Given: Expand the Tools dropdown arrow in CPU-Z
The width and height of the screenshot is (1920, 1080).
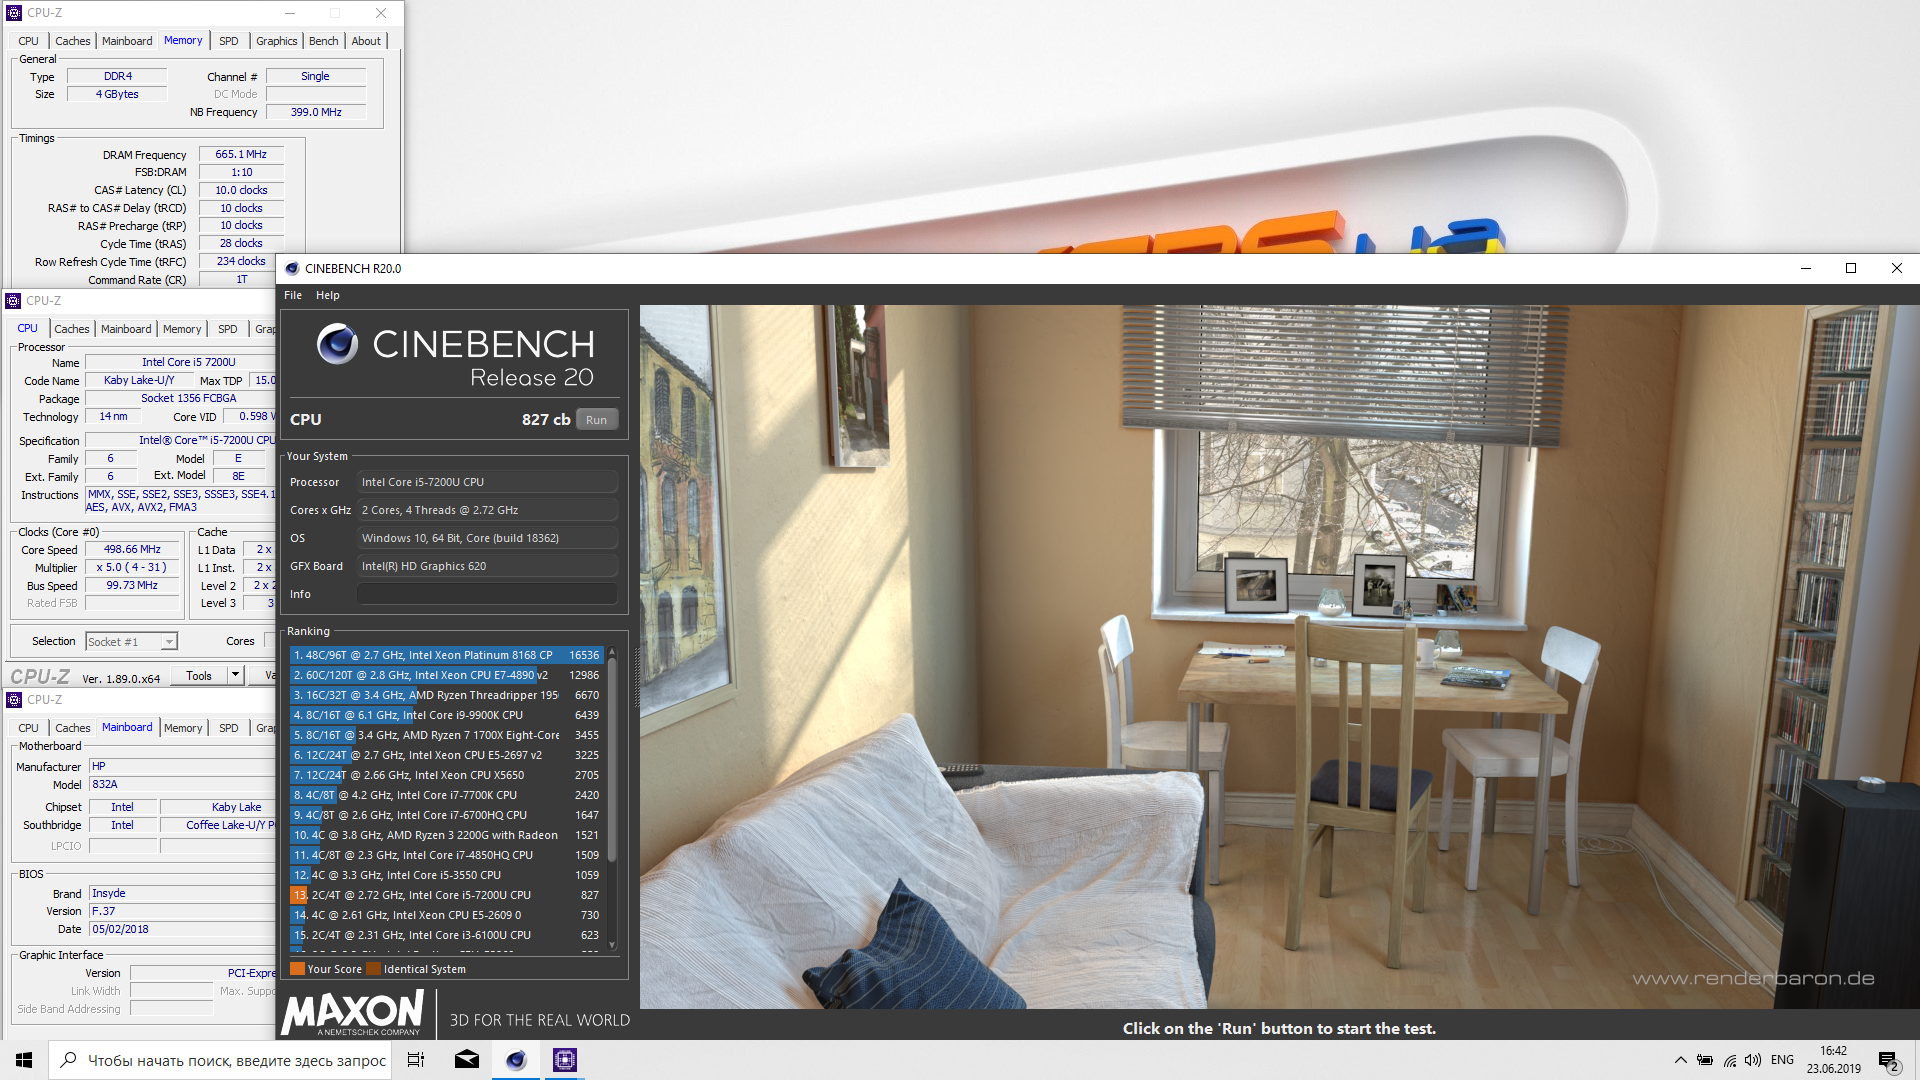Looking at the screenshot, I should 236,676.
